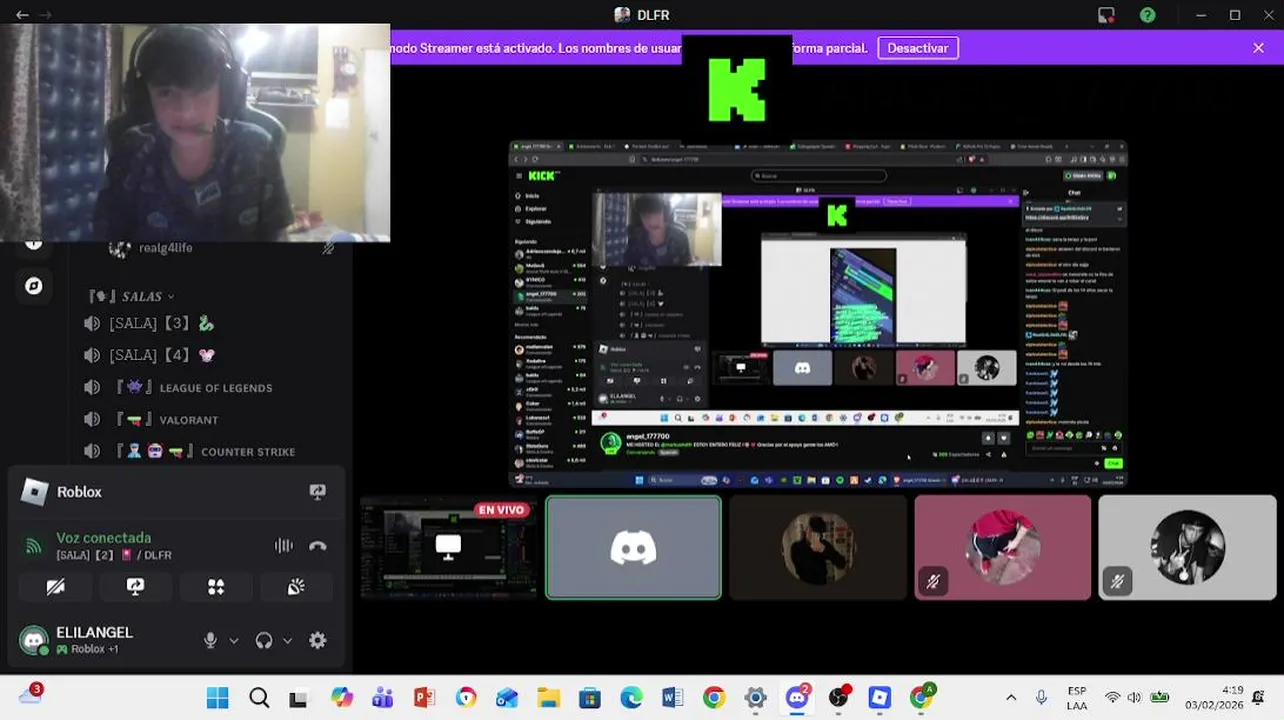The width and height of the screenshot is (1284, 720).
Task: Open Microsoft Store from the taskbar
Action: click(590, 698)
